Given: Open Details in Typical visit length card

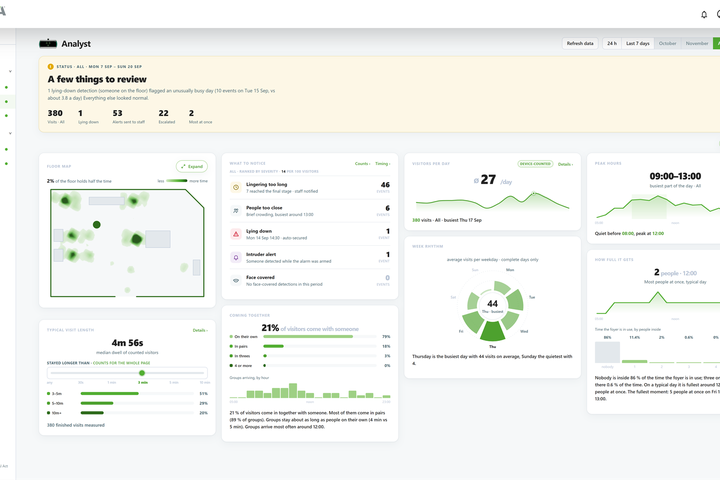Looking at the screenshot, I should (x=200, y=330).
